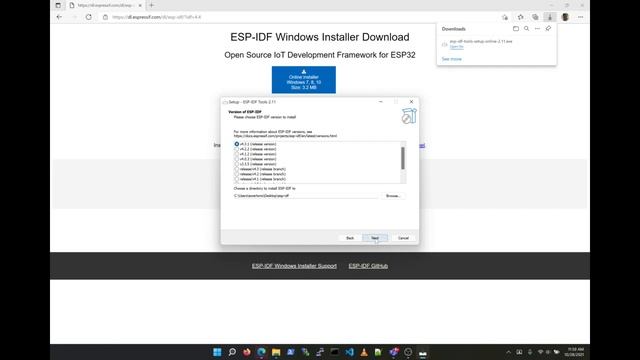
Task: Select release/v4.3 release branch radio
Action: coord(237,169)
